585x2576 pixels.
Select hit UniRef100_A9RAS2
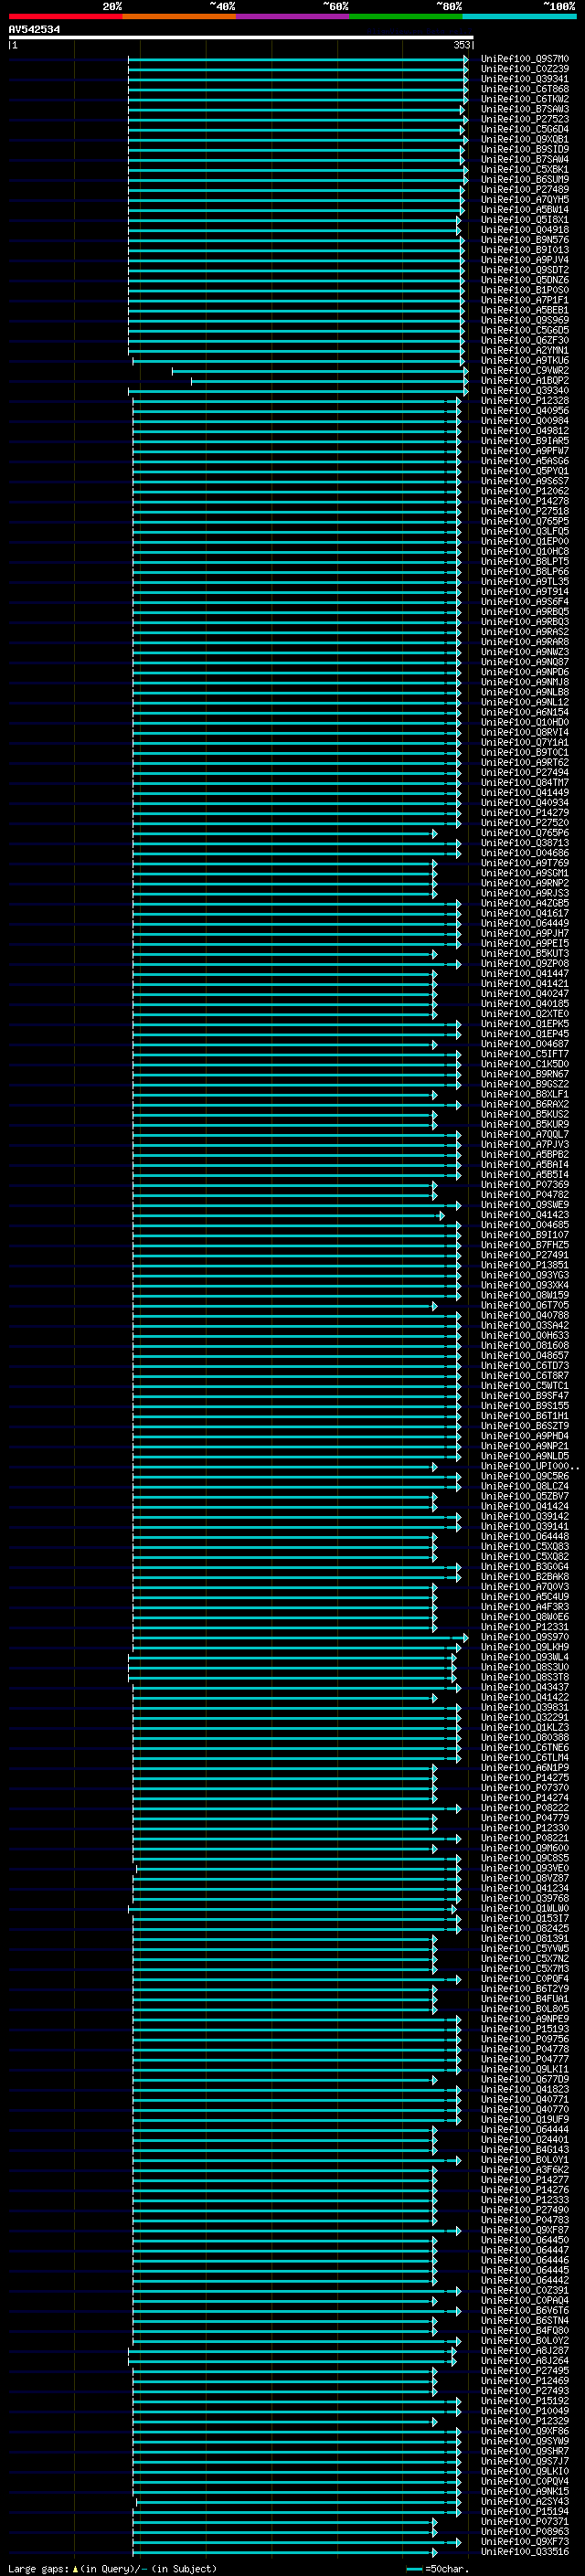coord(524,632)
